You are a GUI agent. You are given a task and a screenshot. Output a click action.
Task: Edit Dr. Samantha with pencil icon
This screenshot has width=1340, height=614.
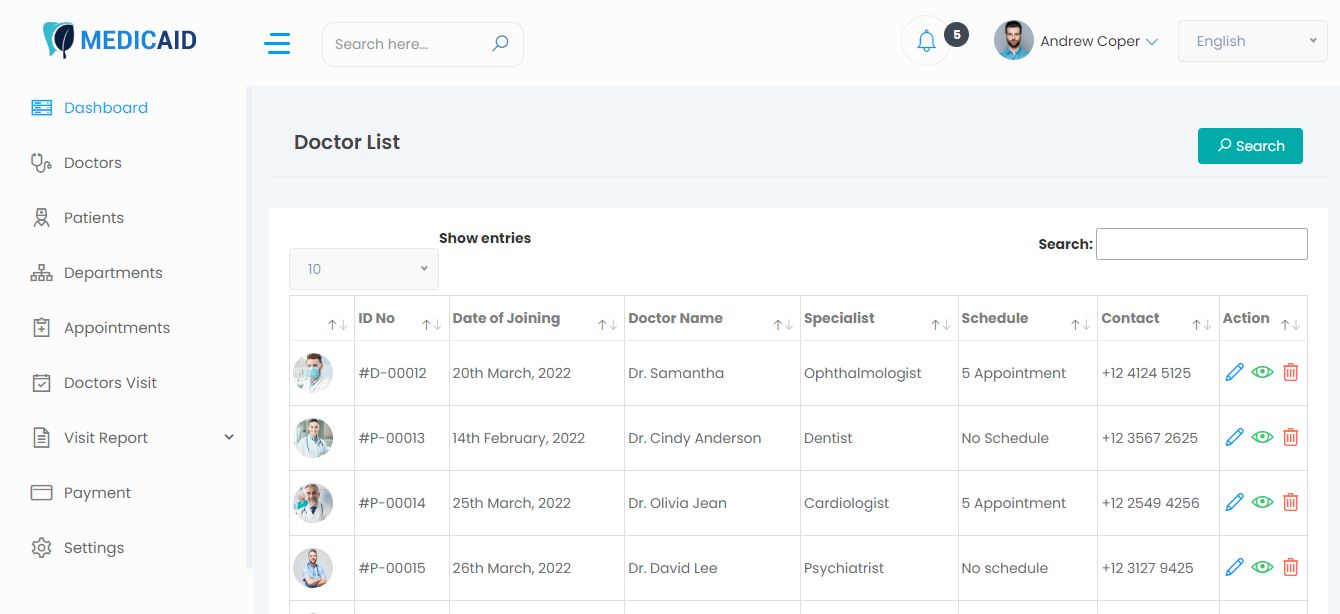1234,372
